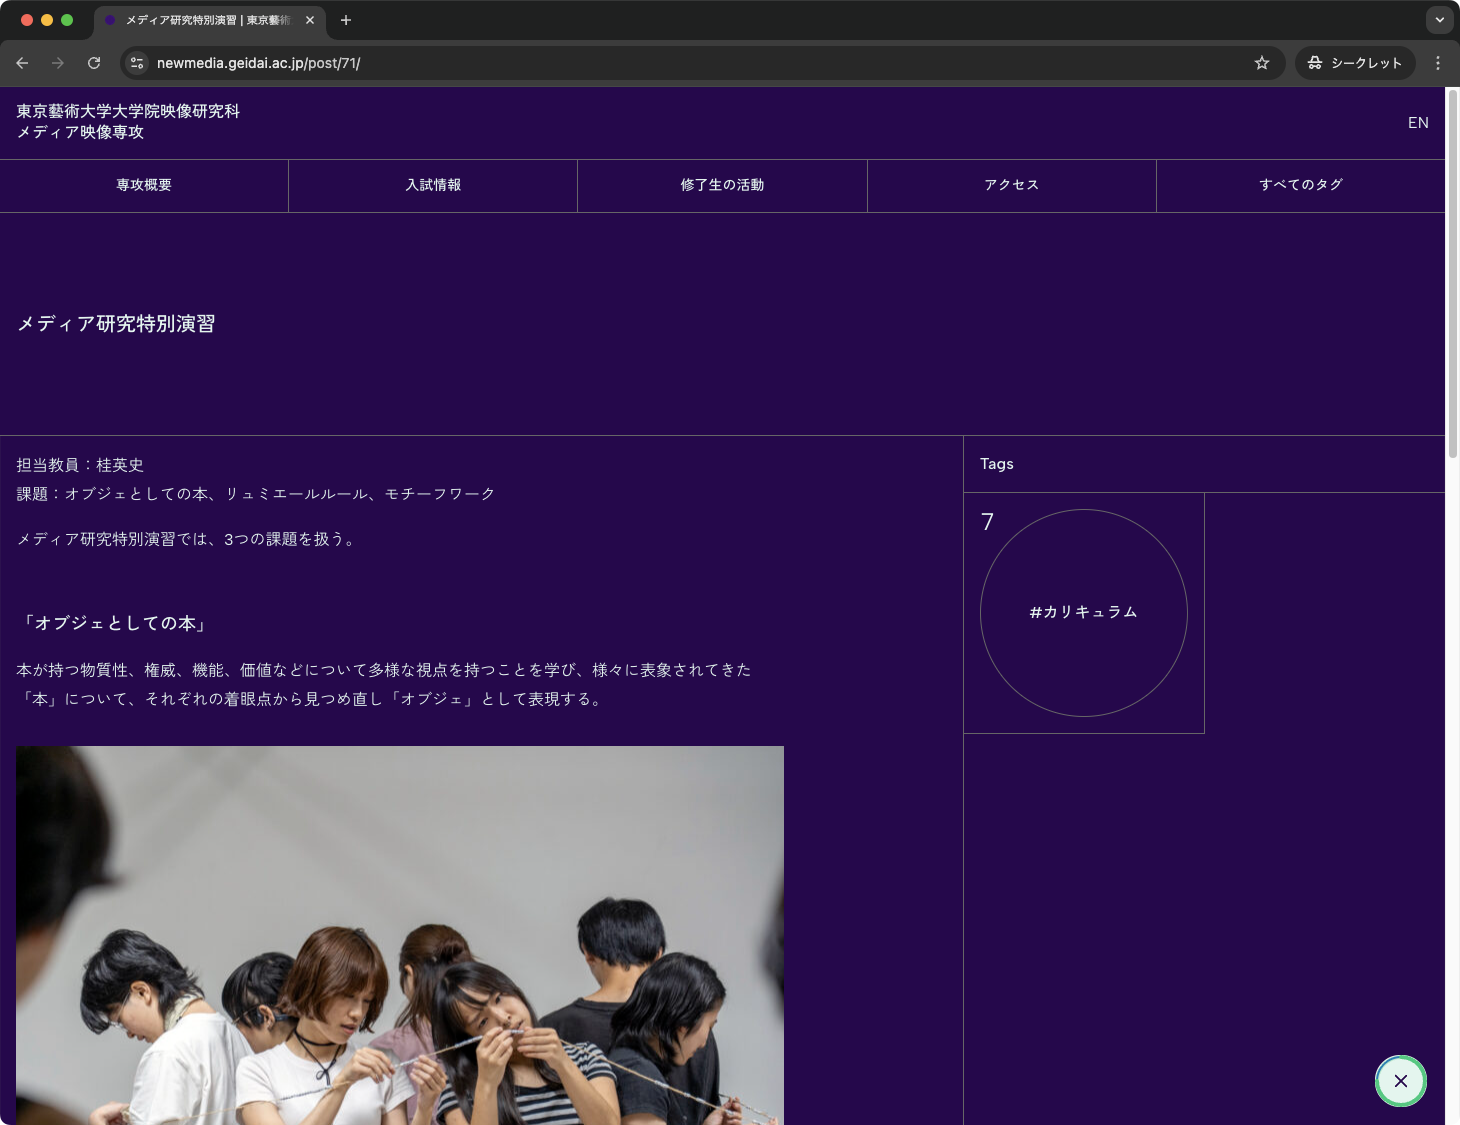Click the シークレット incognito indicator

coord(1355,63)
